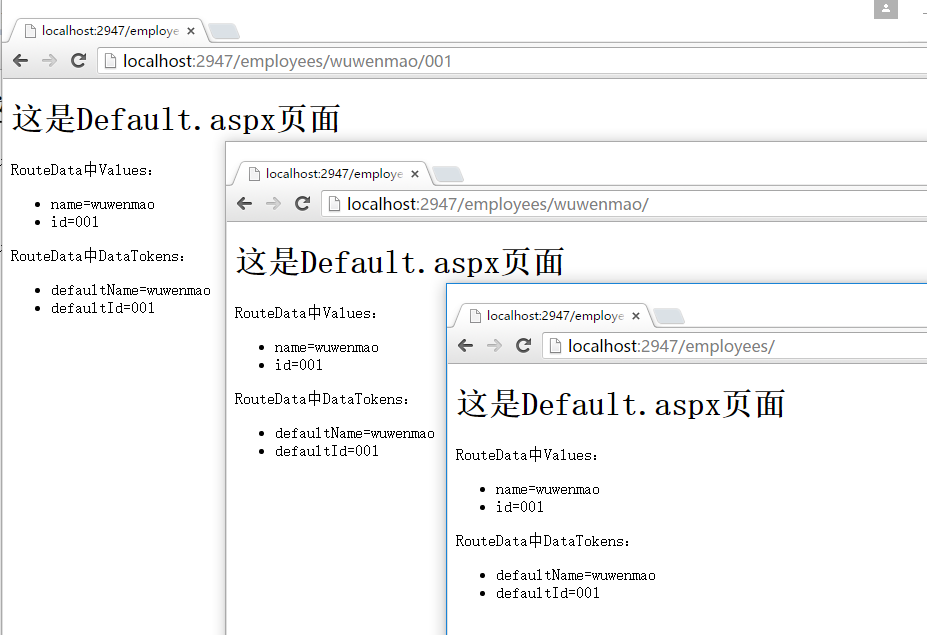
Task: Click the Default.aspx heading in the employees/wuwenmao/ window
Action: tap(400, 262)
